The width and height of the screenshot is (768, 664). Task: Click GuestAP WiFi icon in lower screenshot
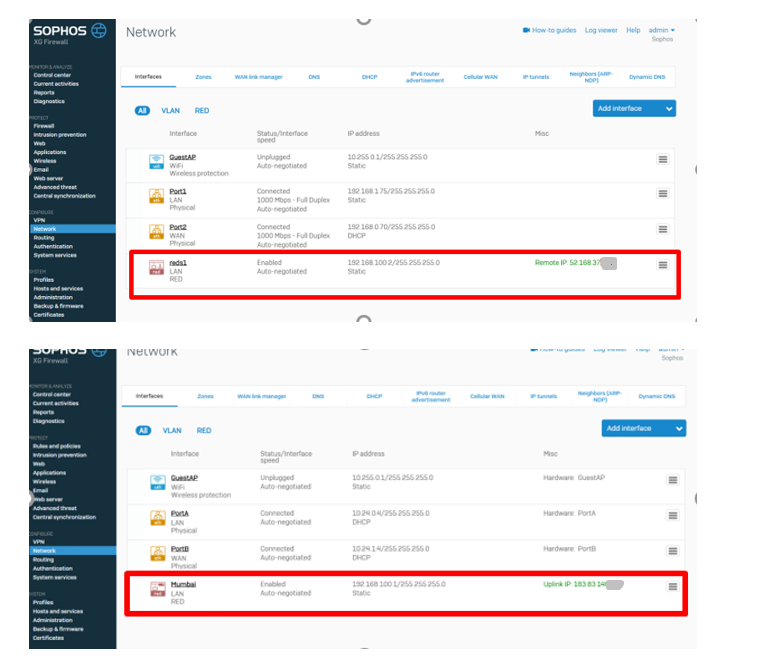coord(158,482)
